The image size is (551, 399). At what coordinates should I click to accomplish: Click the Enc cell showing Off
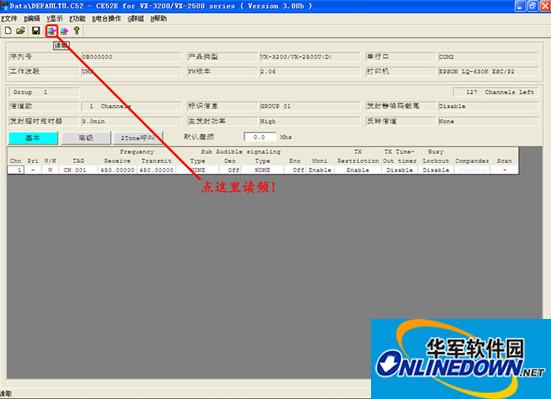pyautogui.click(x=295, y=170)
